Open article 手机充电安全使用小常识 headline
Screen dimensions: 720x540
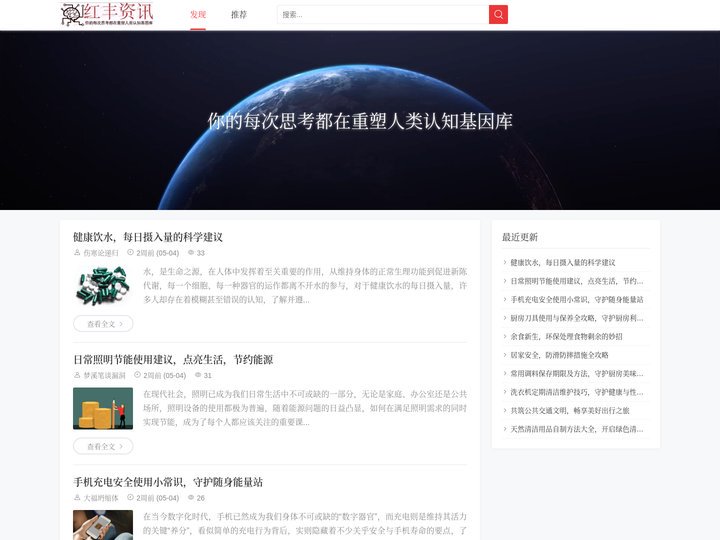pyautogui.click(x=168, y=482)
